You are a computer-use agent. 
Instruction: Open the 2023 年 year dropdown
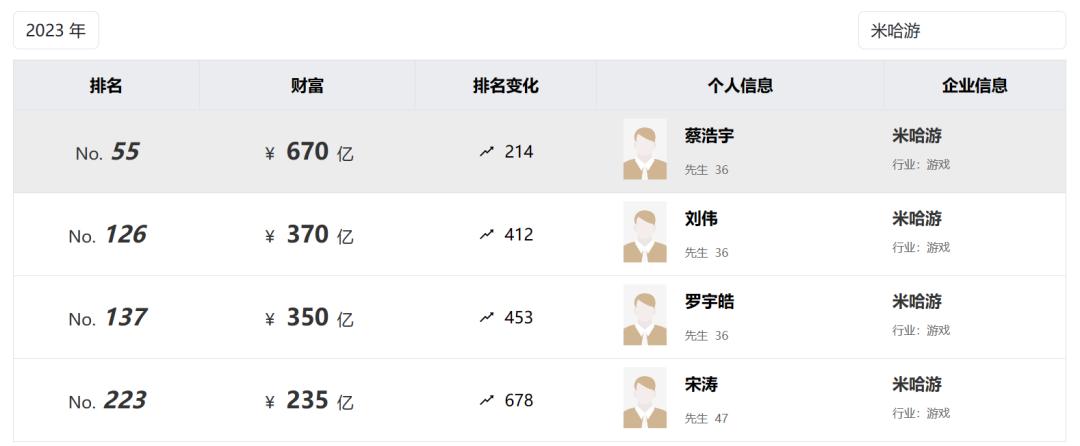[x=56, y=30]
